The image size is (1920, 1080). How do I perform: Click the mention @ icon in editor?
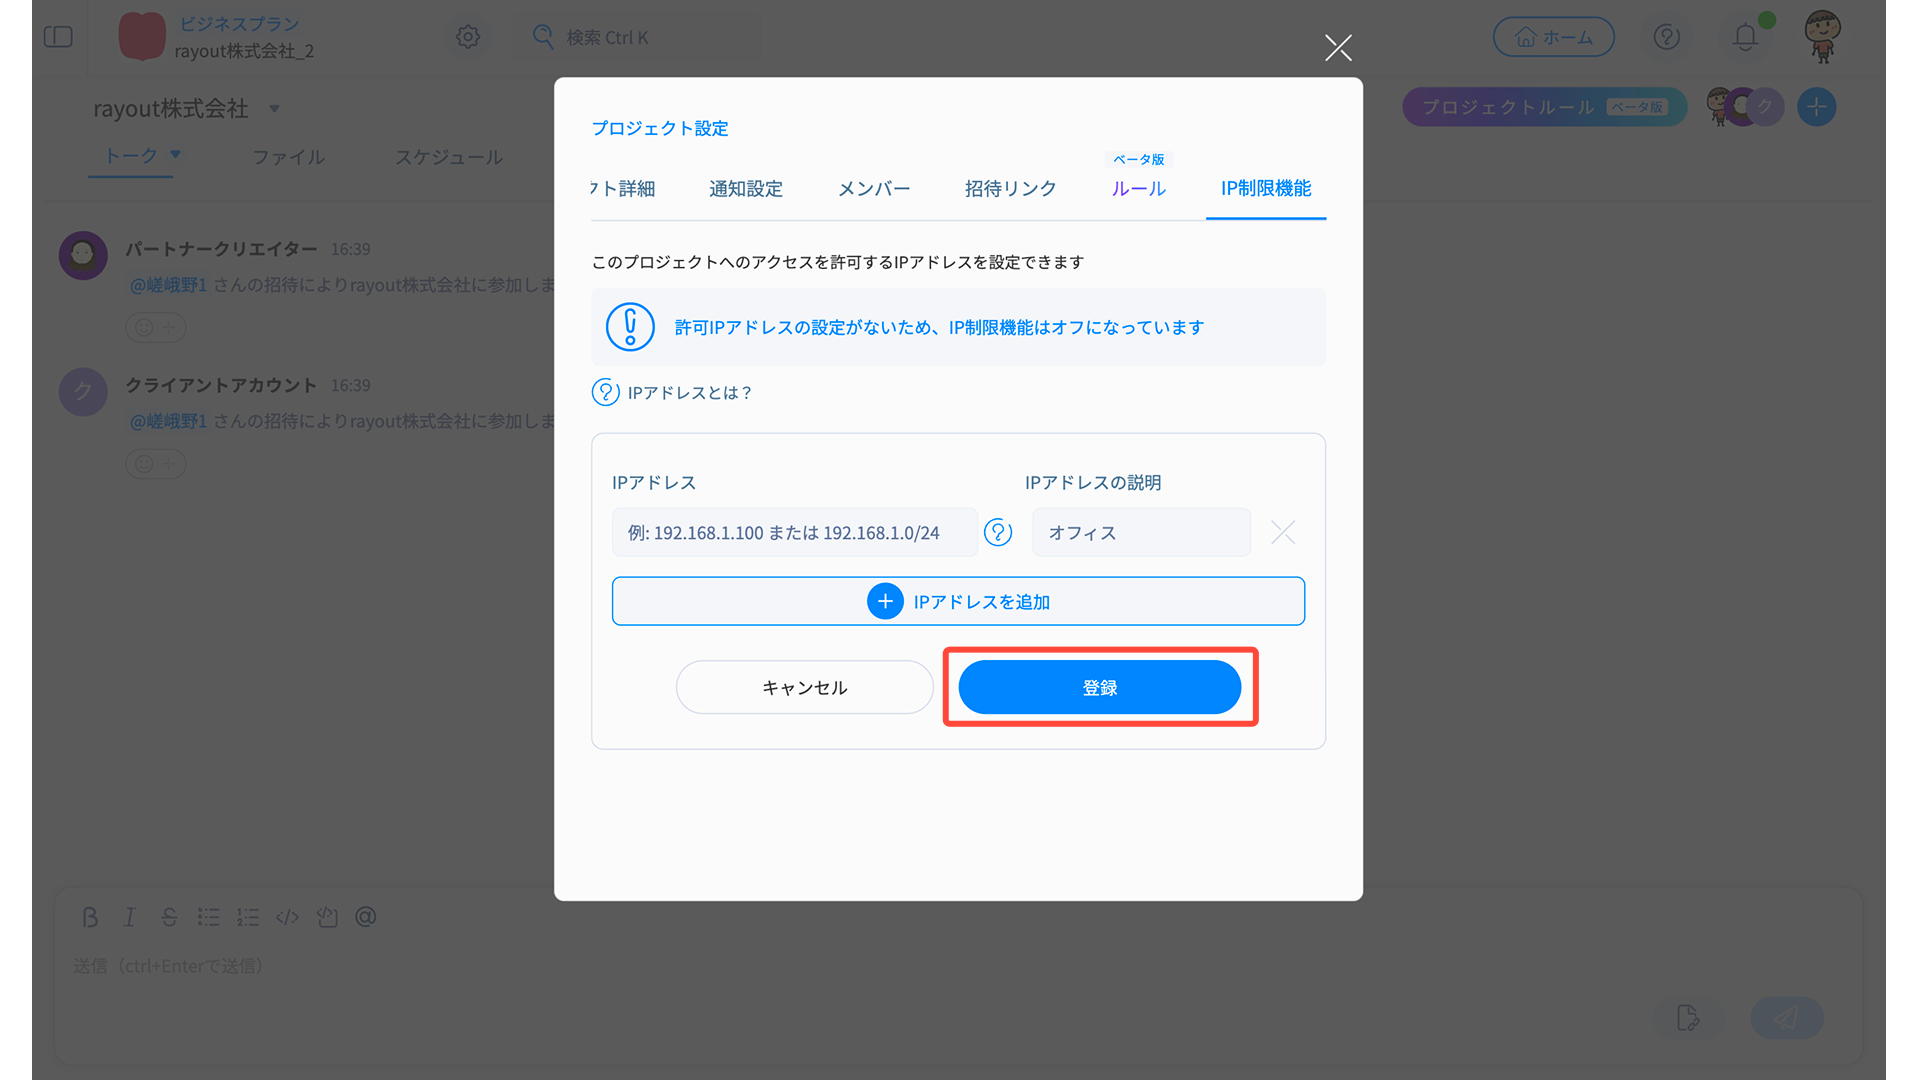pos(366,917)
